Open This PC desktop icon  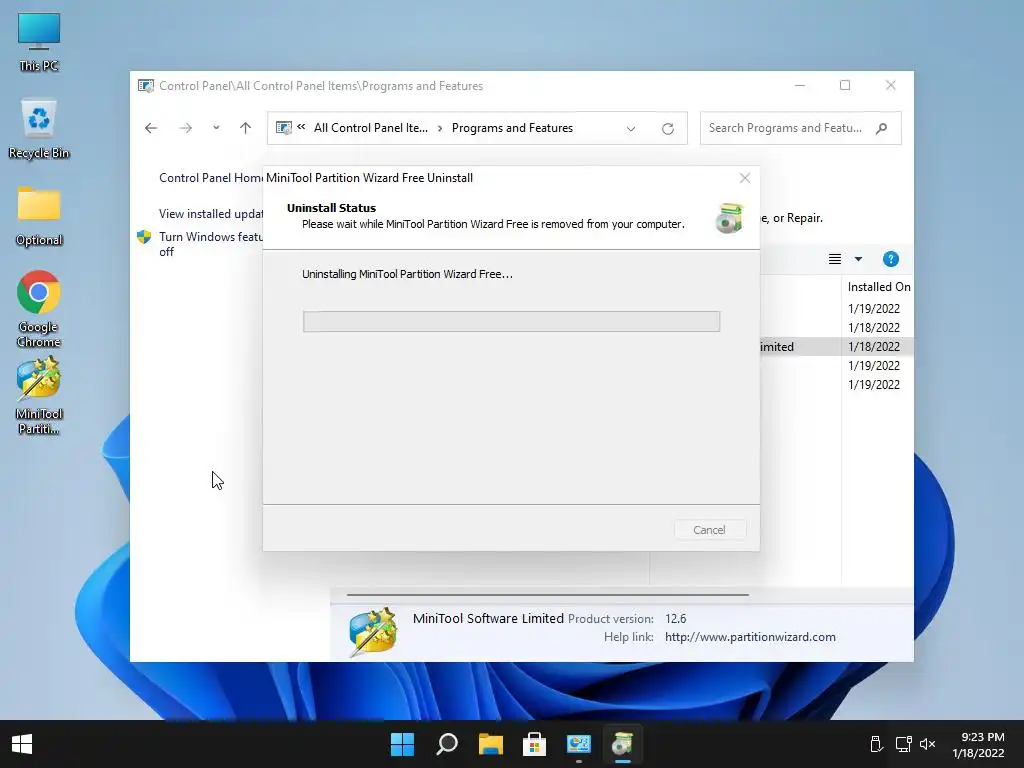[39, 42]
